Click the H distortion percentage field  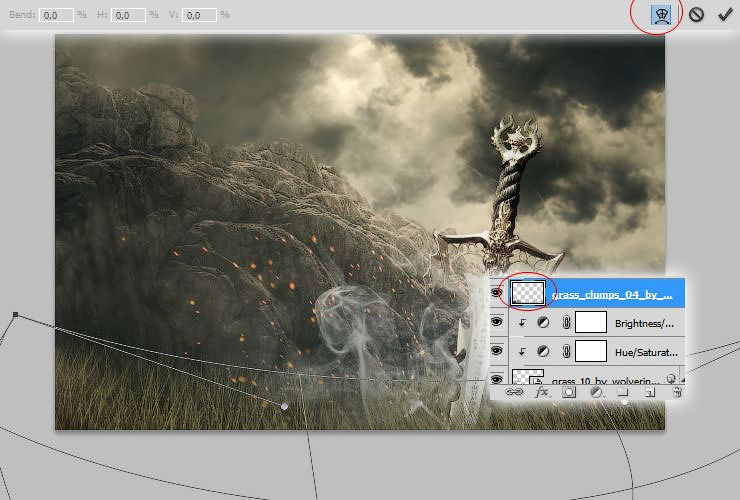pyautogui.click(x=128, y=15)
